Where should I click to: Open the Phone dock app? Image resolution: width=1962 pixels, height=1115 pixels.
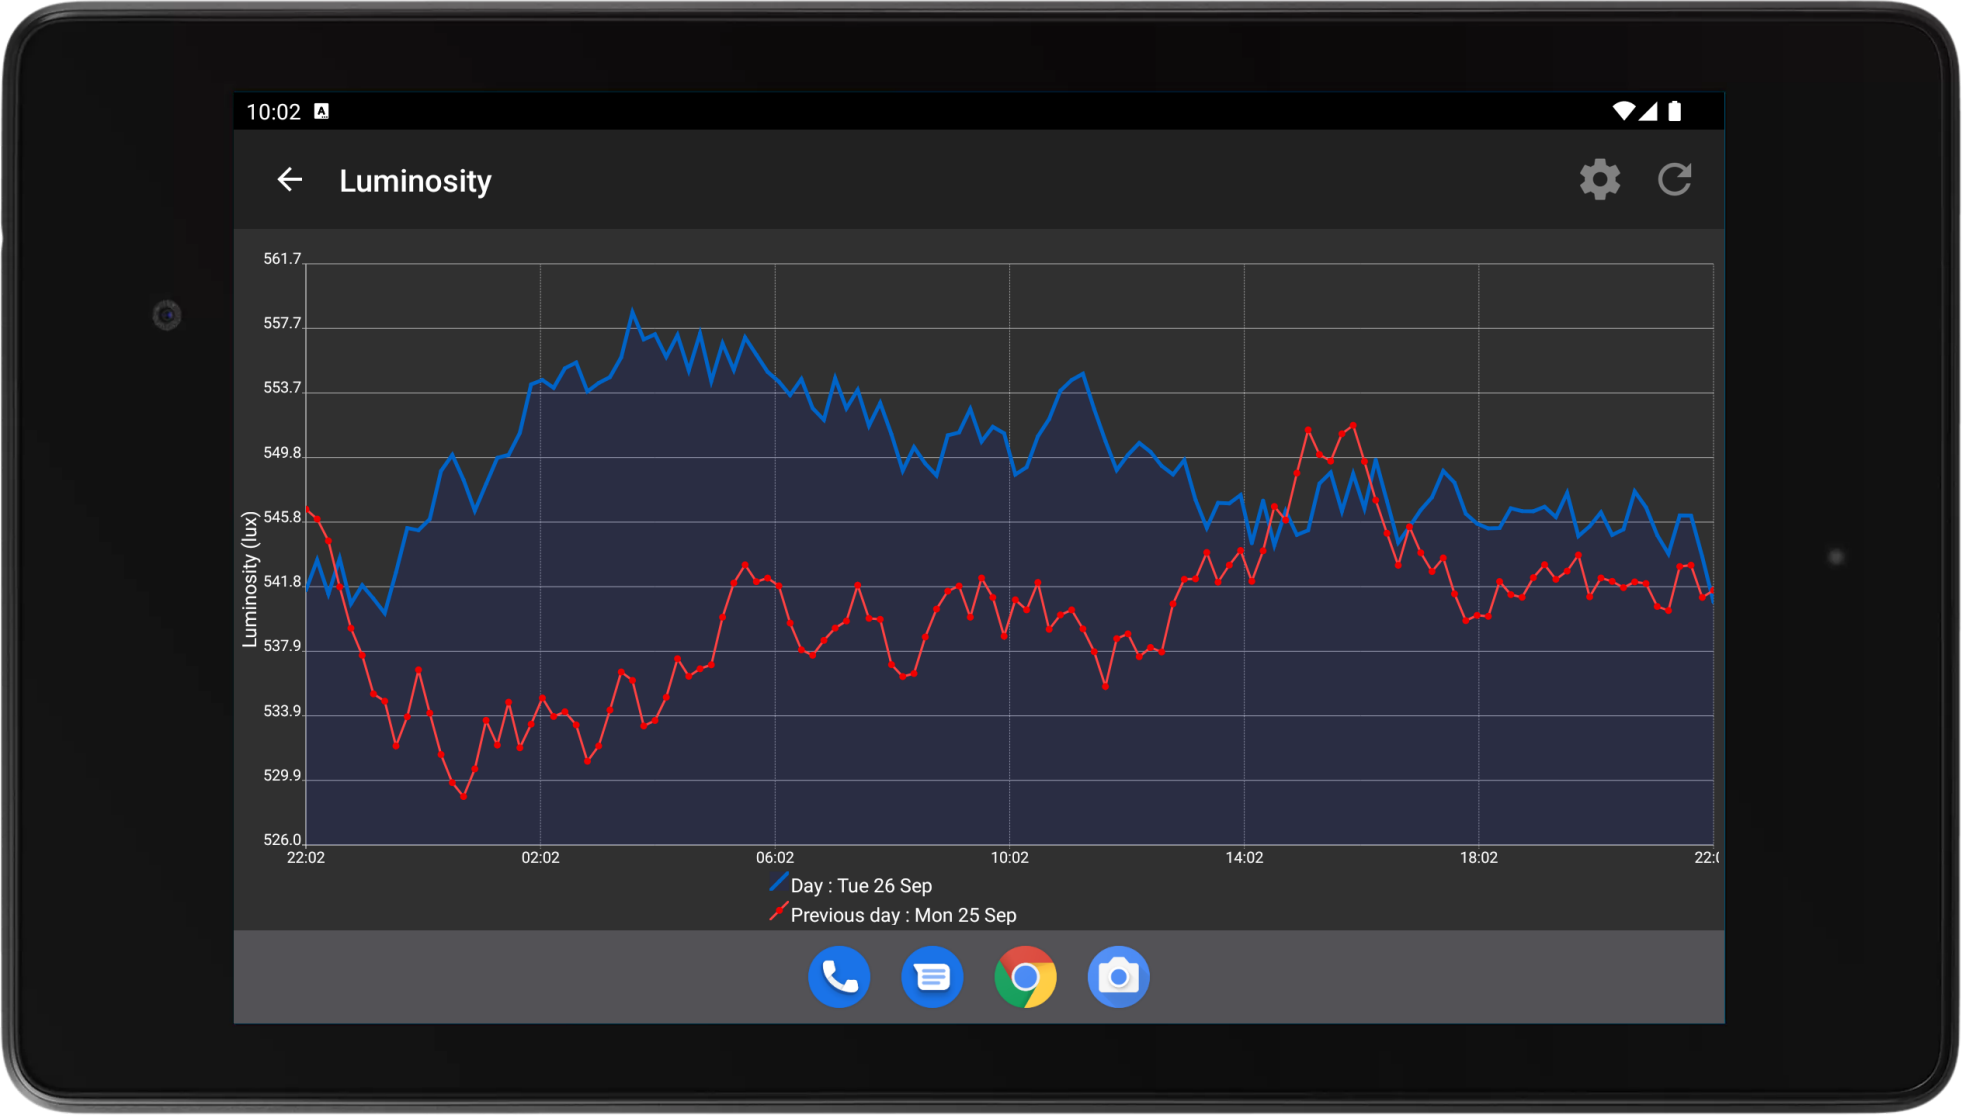(x=839, y=976)
